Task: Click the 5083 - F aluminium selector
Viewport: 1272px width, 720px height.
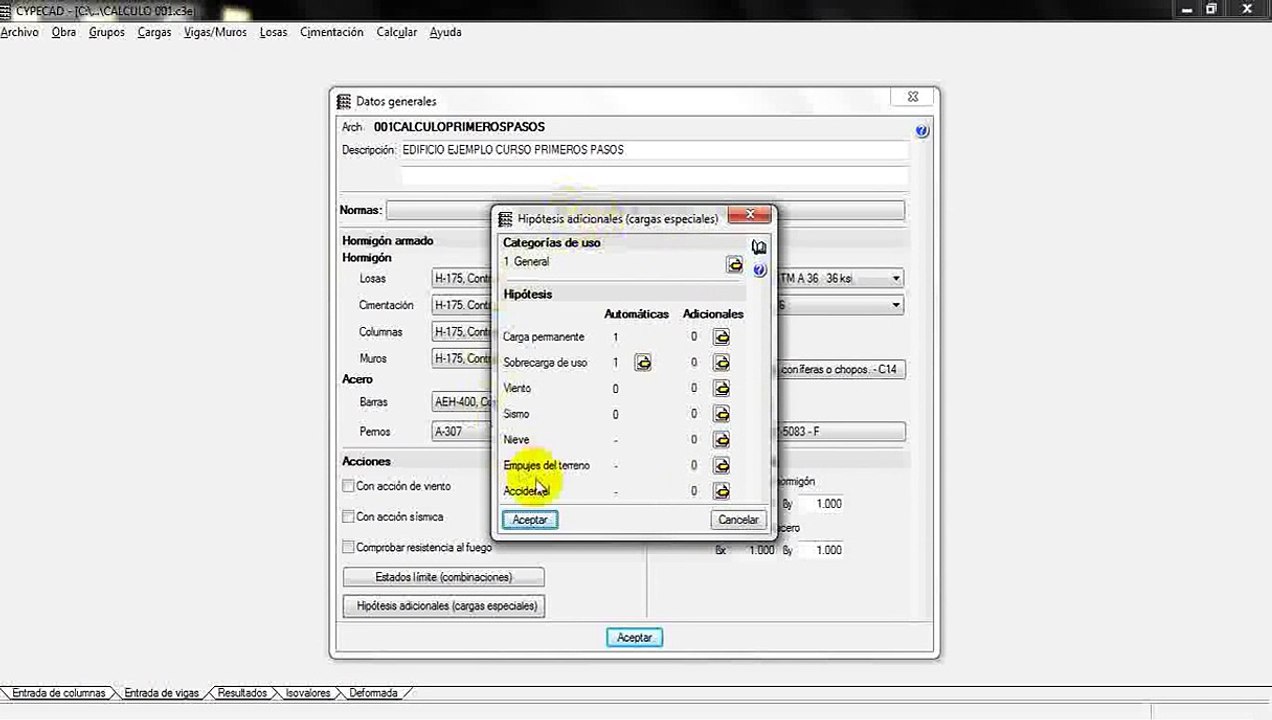Action: 840,432
